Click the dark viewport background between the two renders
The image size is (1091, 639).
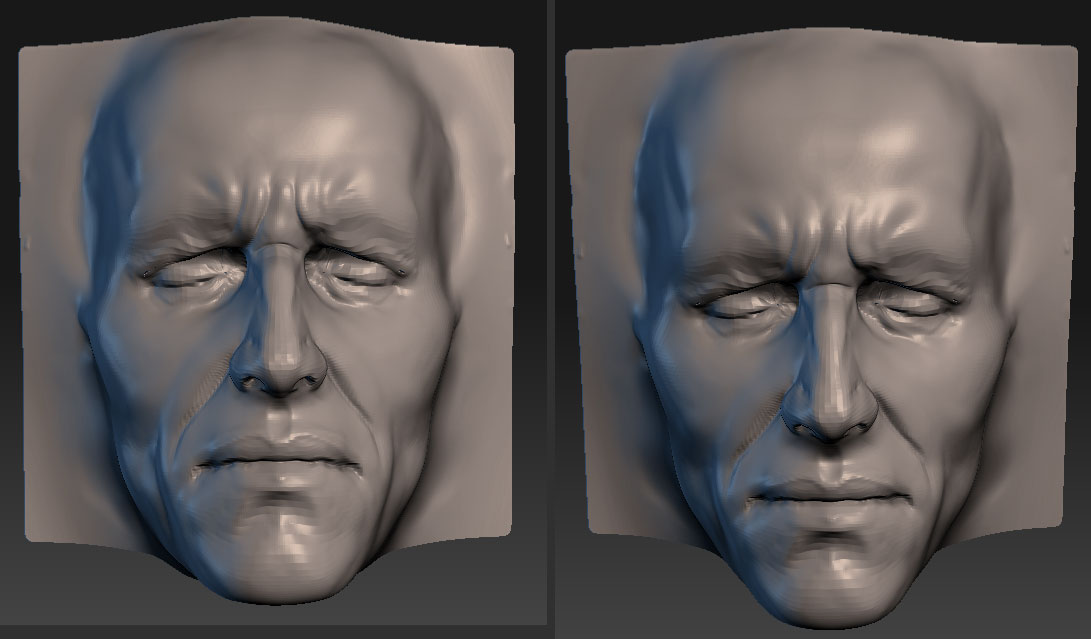click(547, 320)
